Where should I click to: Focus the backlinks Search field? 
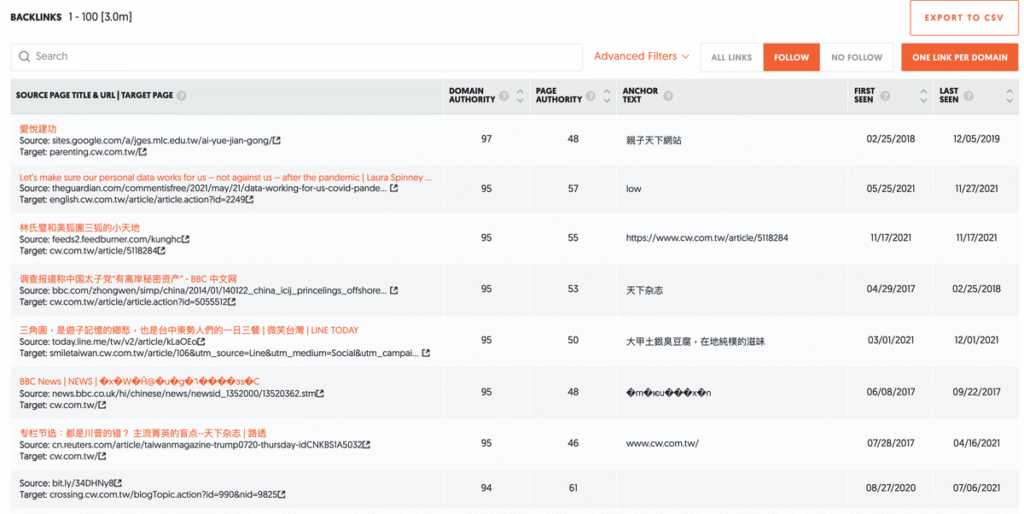click(x=296, y=57)
